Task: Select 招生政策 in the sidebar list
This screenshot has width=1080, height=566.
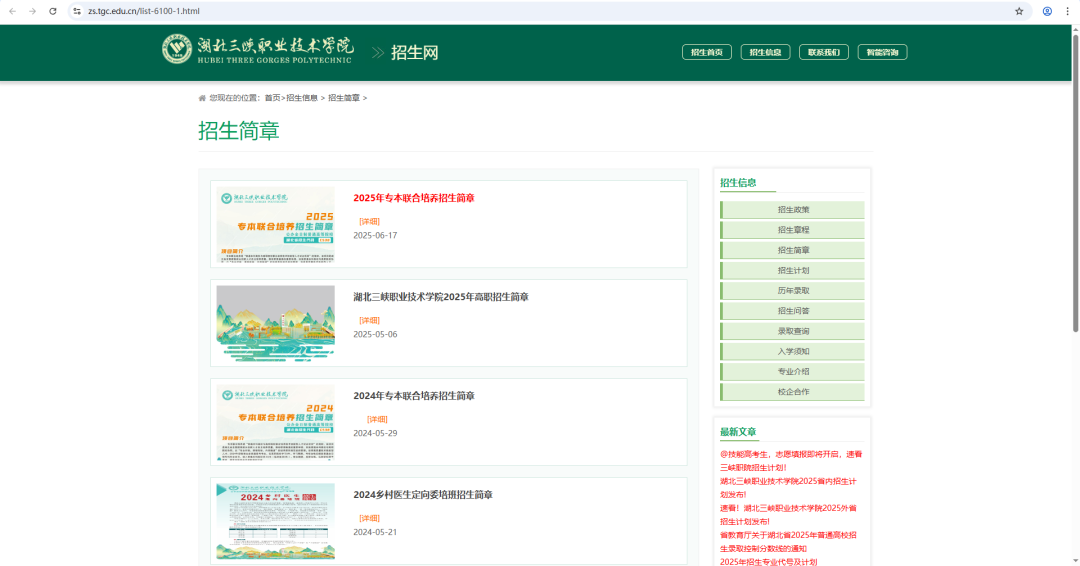Action: click(x=793, y=210)
